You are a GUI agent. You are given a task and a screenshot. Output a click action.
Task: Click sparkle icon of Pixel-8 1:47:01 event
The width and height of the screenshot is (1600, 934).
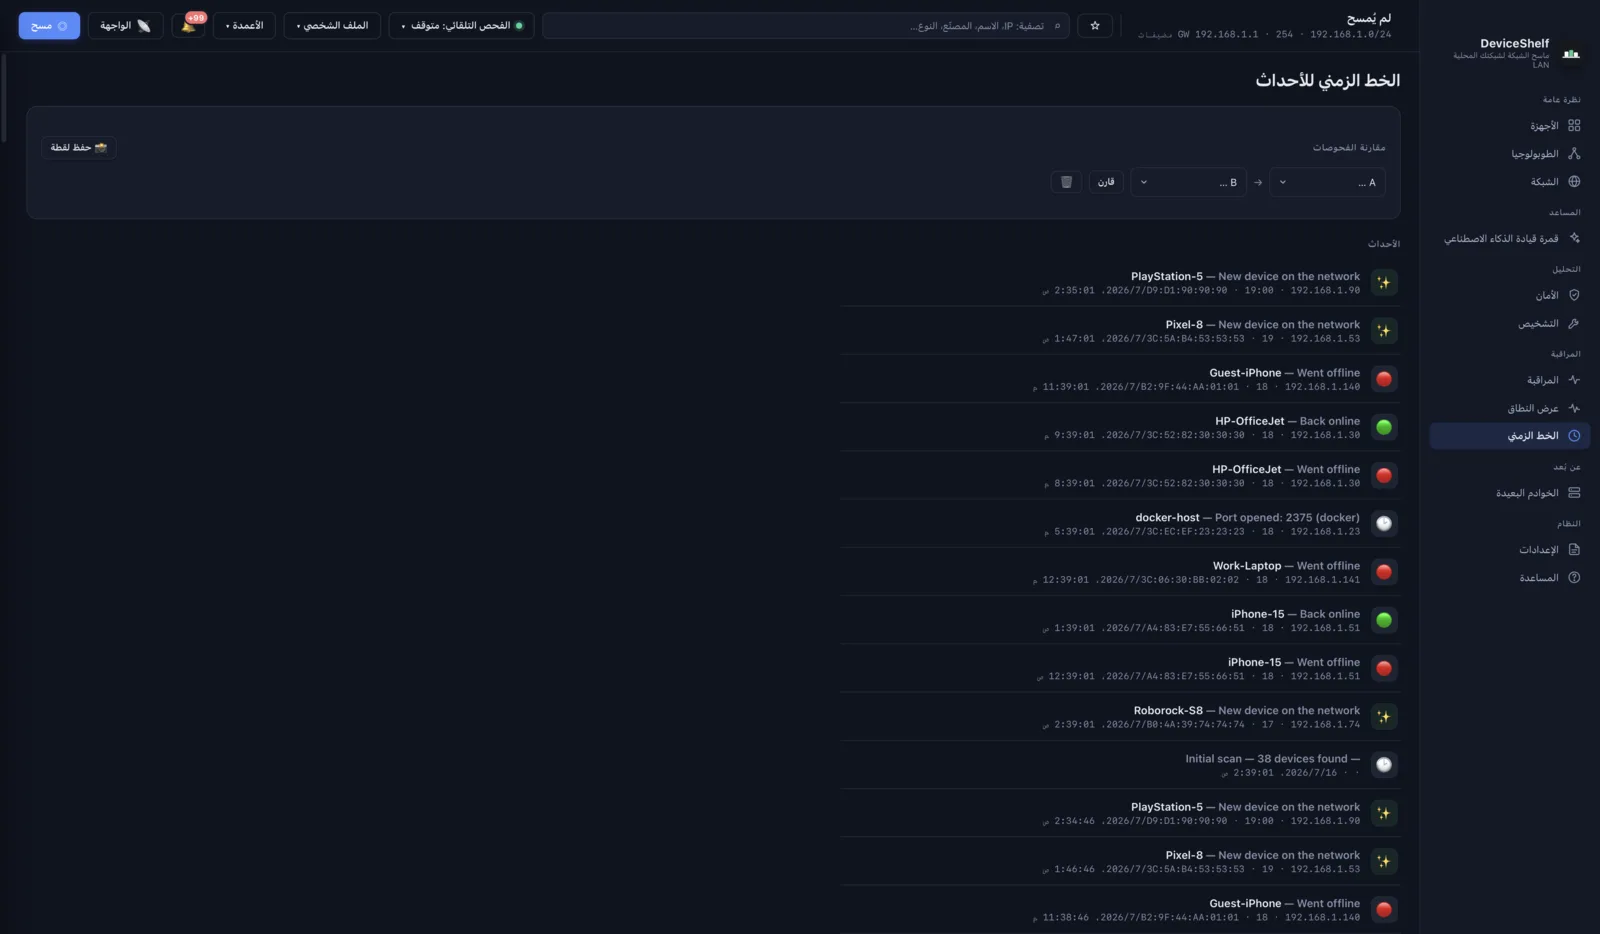coord(1384,331)
